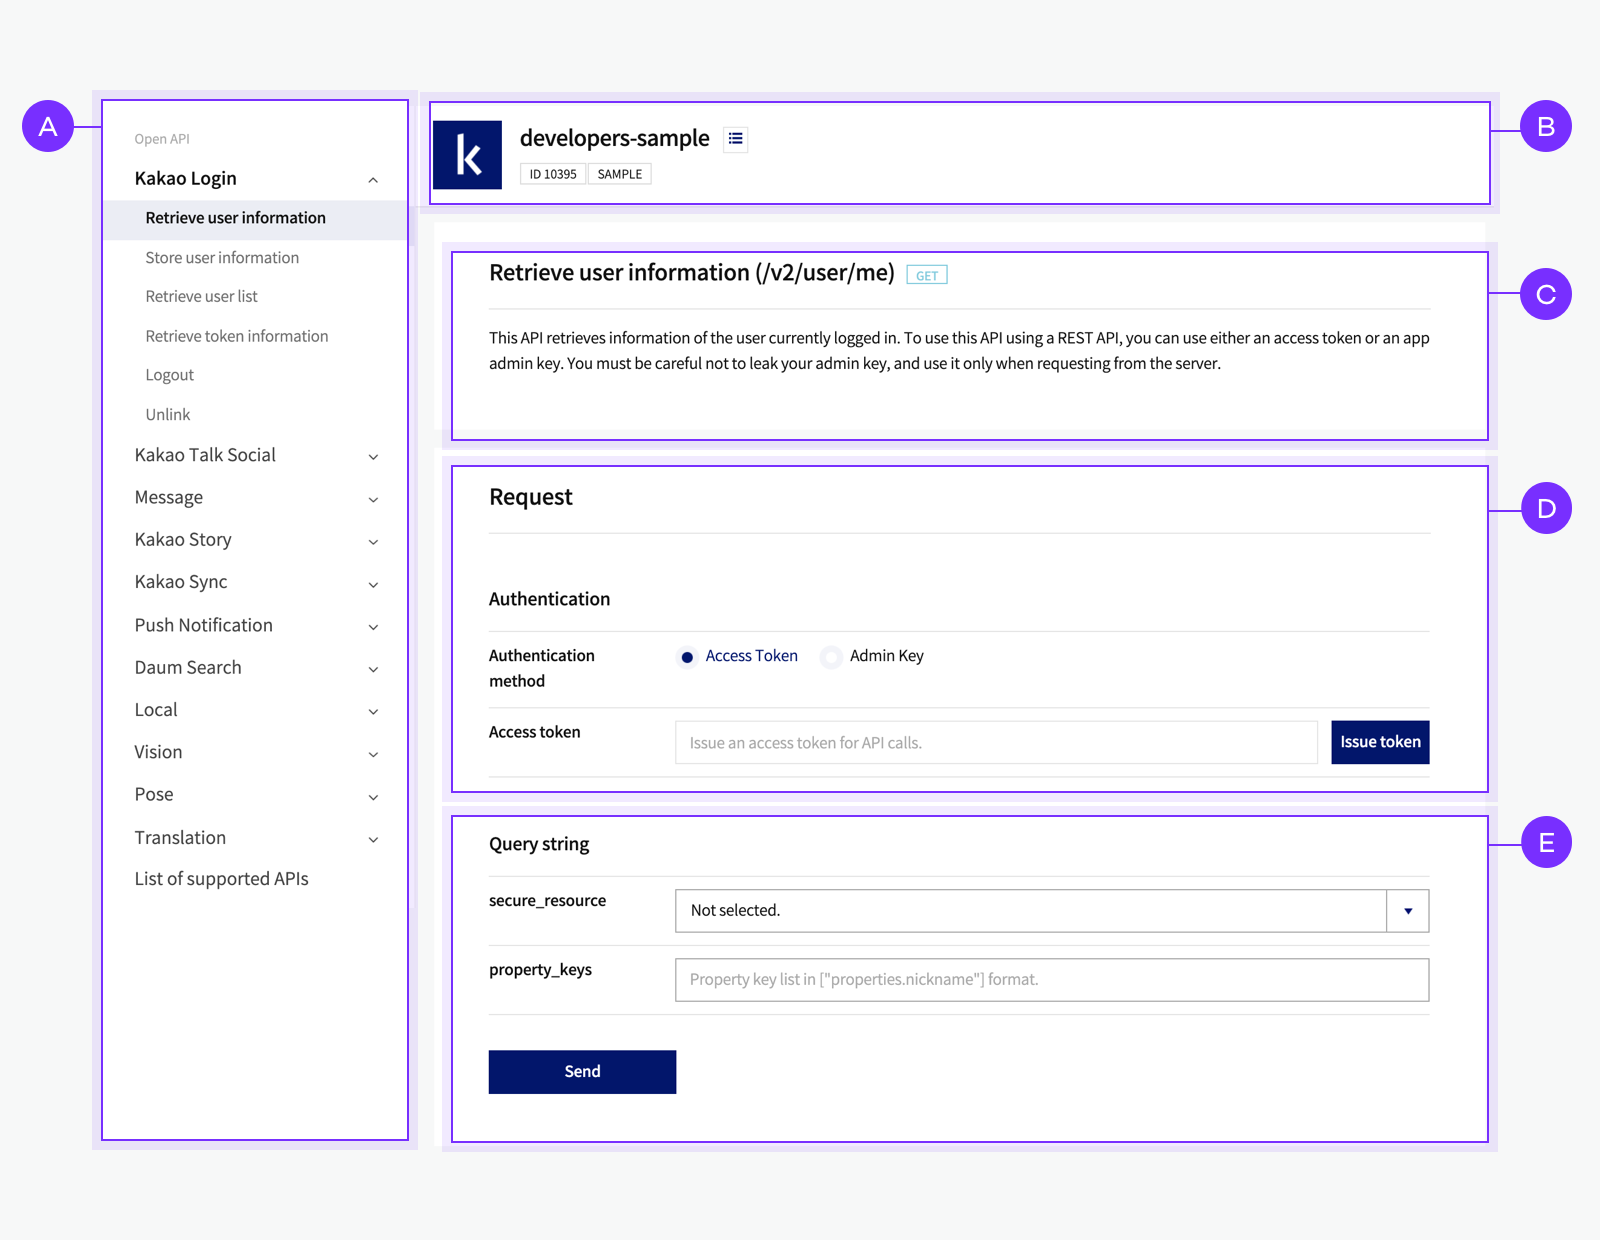
Task: Click the Kakao 'k' app logo
Action: click(x=467, y=155)
